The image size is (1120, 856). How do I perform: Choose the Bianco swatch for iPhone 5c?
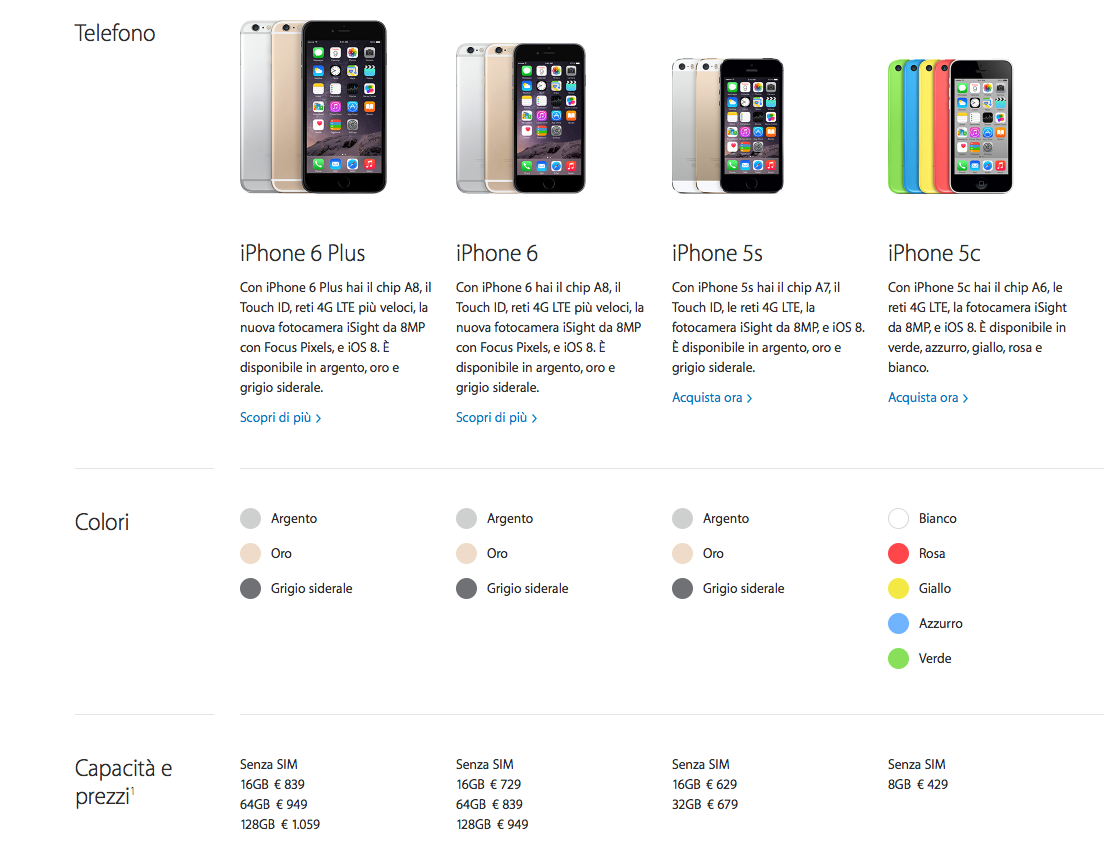pyautogui.click(x=899, y=518)
